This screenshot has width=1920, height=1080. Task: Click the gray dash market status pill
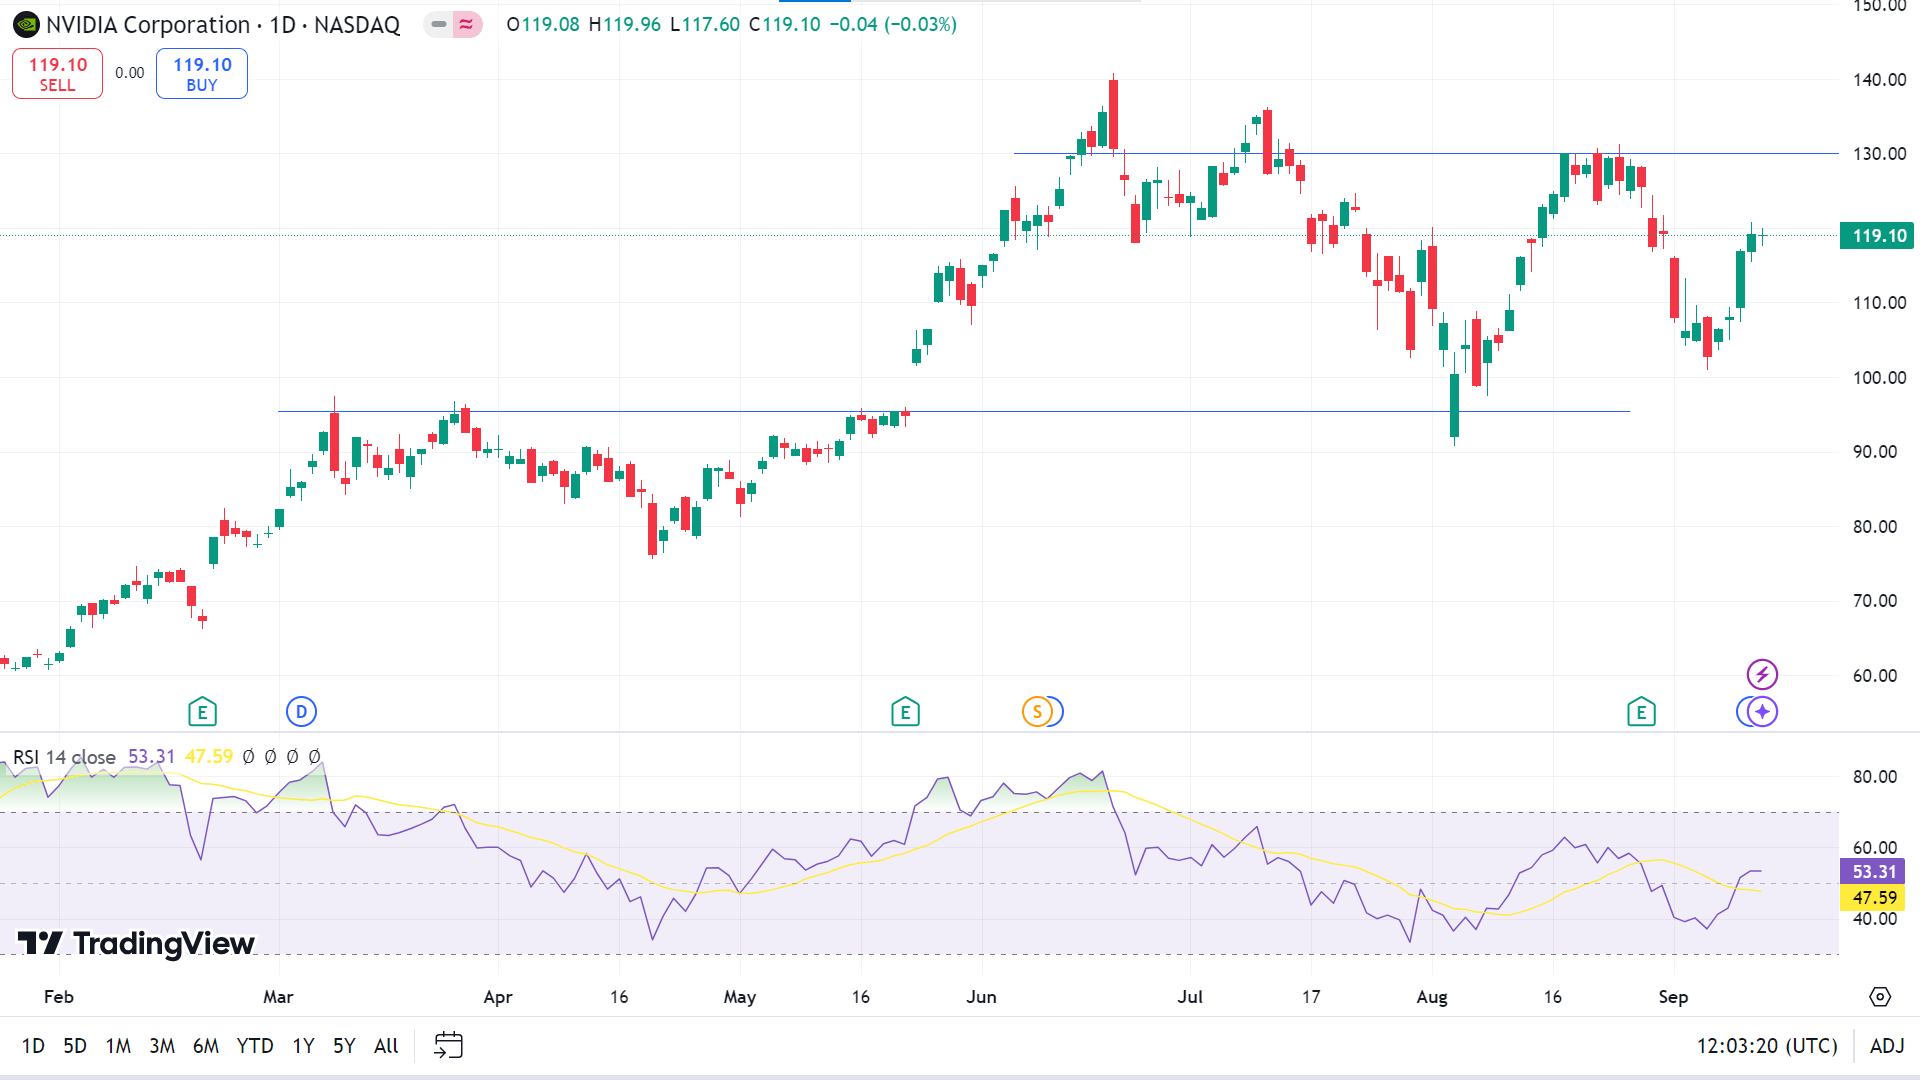(438, 24)
